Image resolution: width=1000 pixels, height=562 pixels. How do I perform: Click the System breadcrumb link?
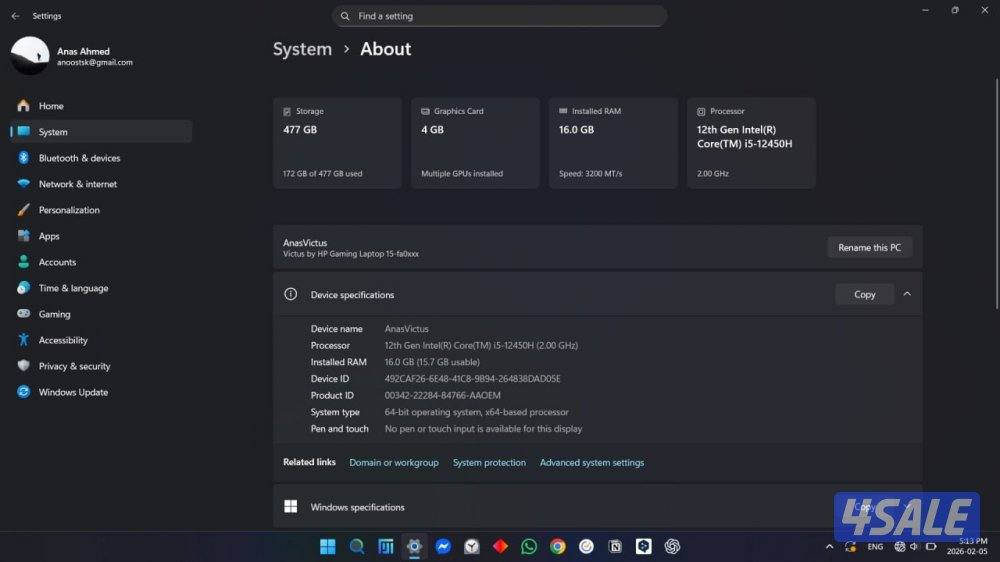coord(302,49)
